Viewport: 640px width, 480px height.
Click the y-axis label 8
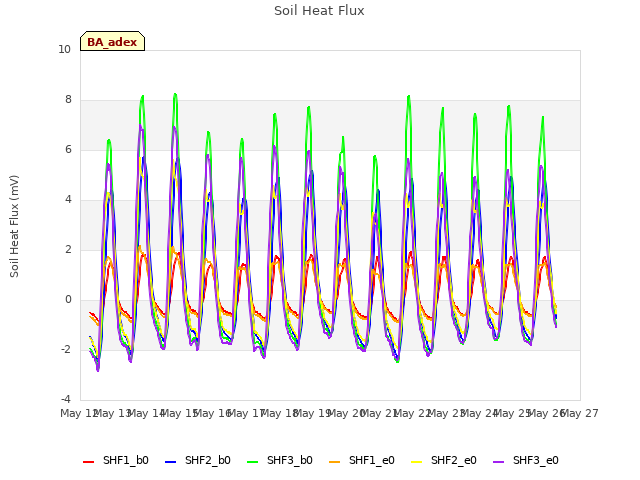68,100
